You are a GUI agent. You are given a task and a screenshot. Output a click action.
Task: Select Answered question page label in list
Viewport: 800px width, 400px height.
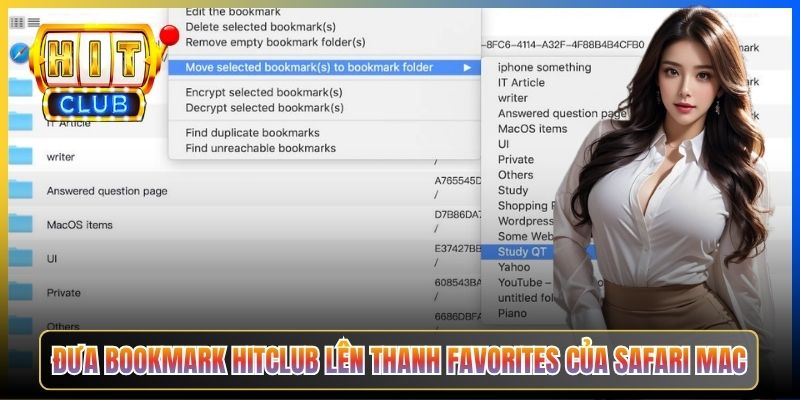click(x=107, y=191)
